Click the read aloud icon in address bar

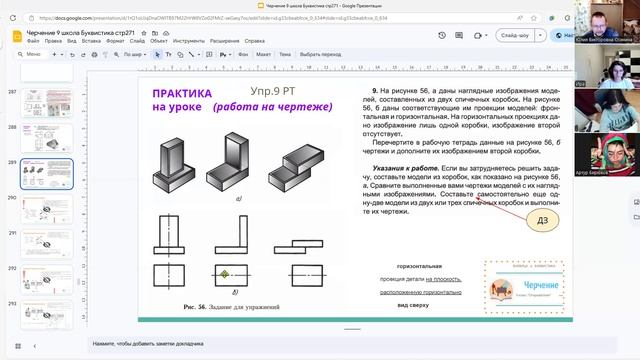(520, 18)
